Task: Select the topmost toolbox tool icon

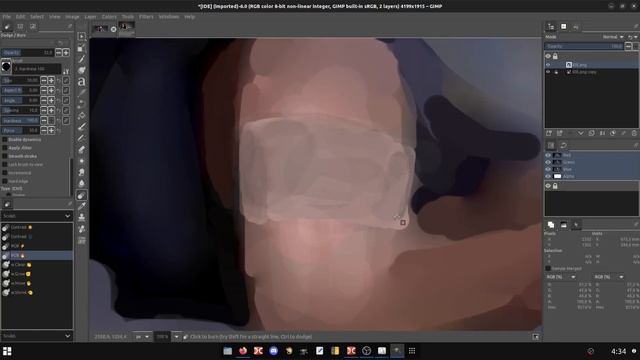Action: tap(82, 36)
